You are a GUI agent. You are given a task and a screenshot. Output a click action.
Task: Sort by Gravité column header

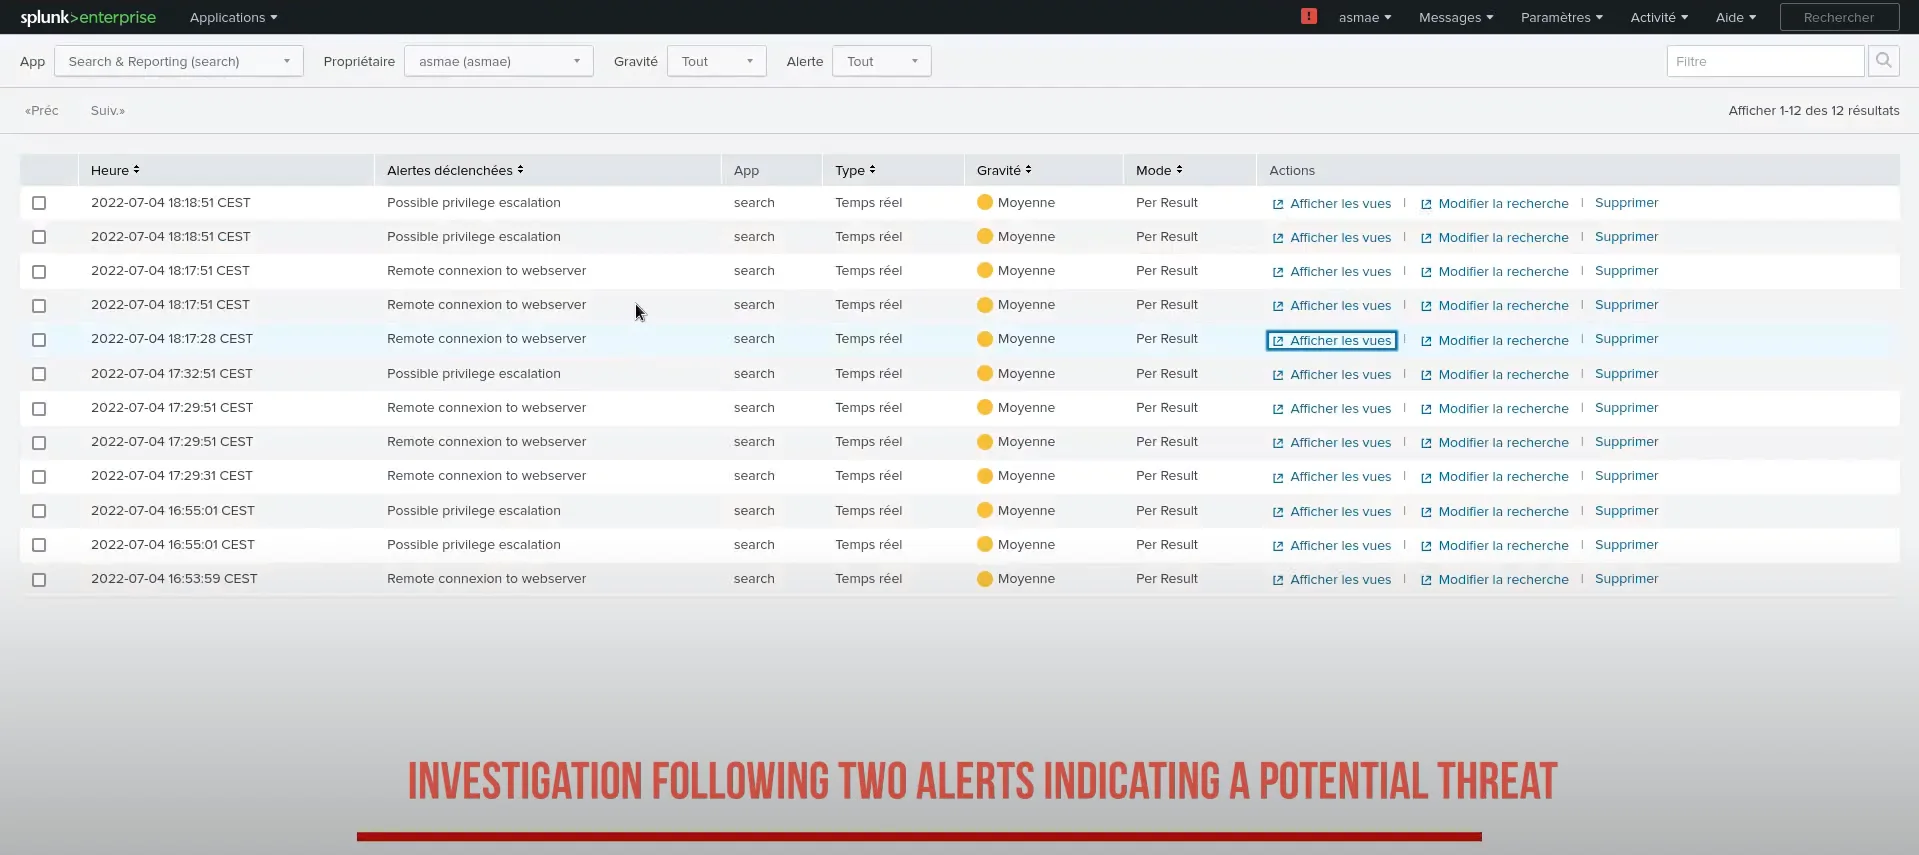[1004, 170]
